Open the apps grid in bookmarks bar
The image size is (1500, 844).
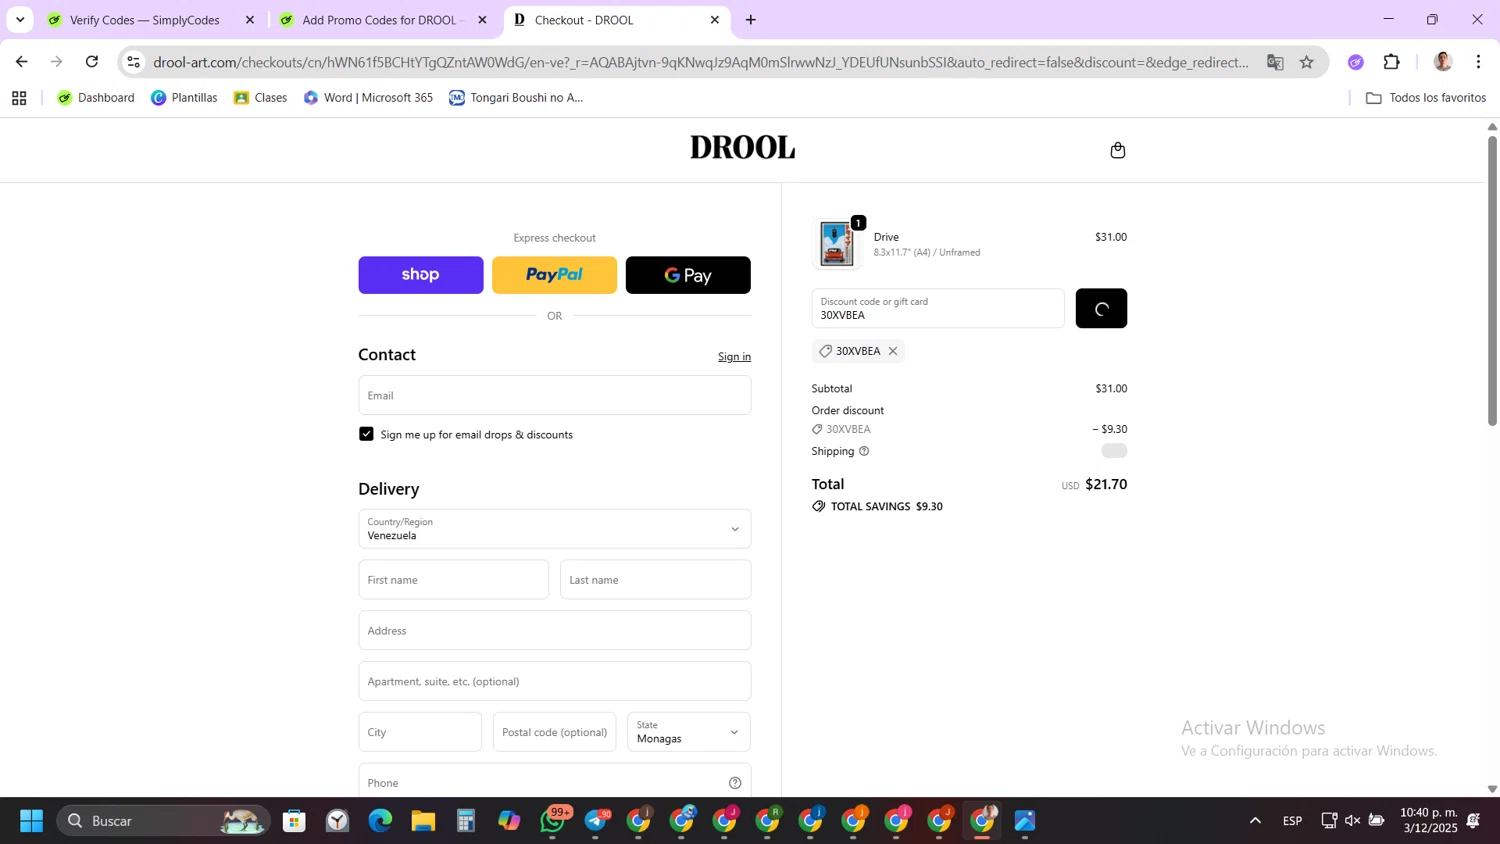[x=19, y=98]
